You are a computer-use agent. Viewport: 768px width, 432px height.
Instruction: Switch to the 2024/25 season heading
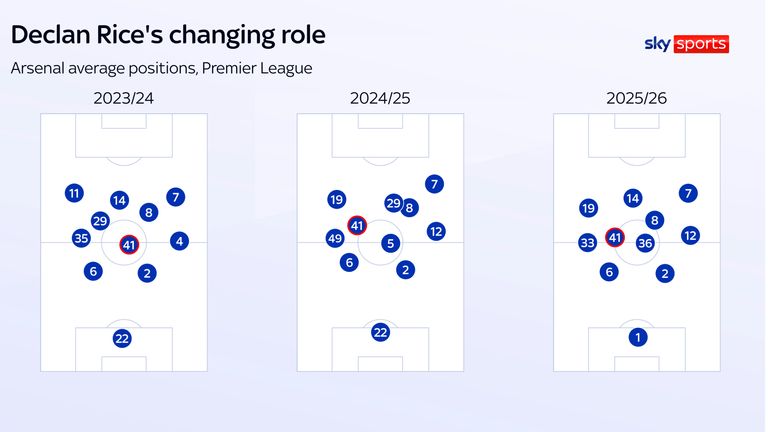[x=379, y=98]
